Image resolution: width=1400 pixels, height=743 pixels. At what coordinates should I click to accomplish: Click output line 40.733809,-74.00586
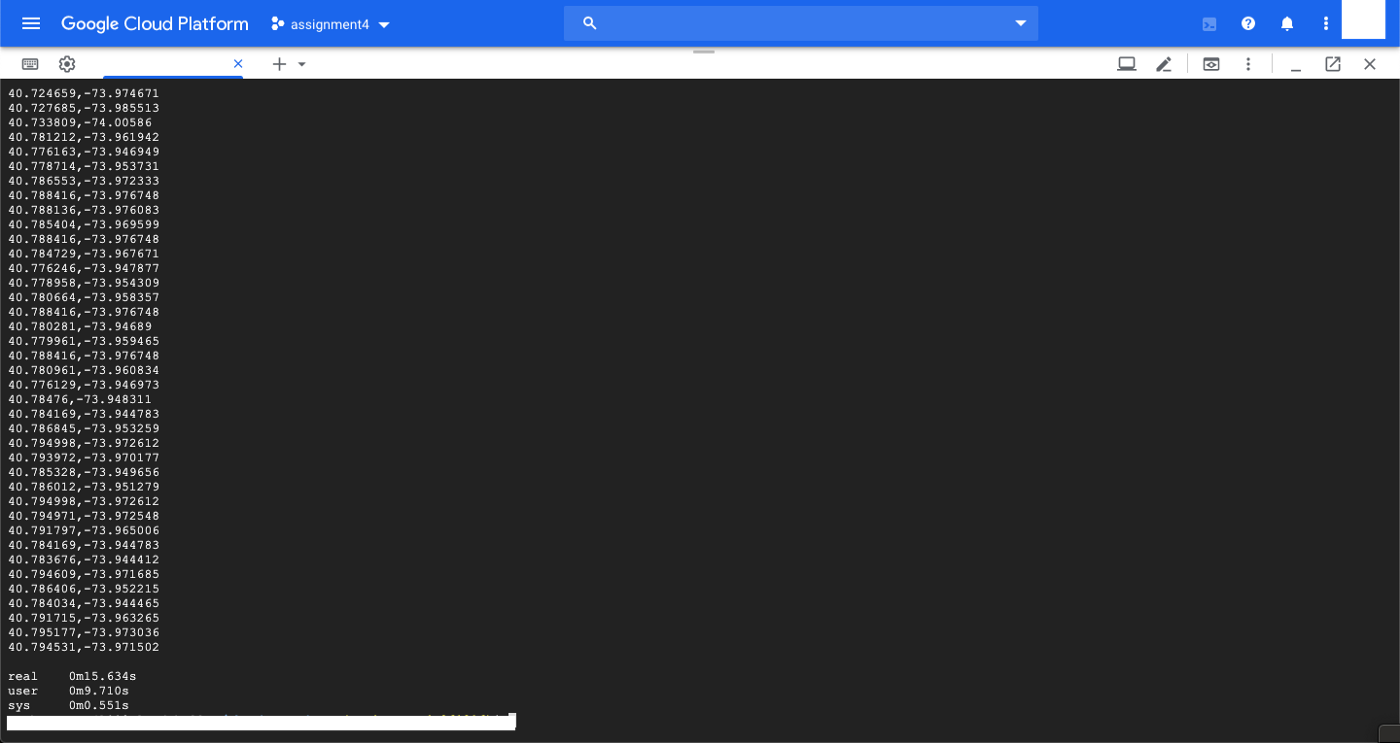click(x=80, y=123)
